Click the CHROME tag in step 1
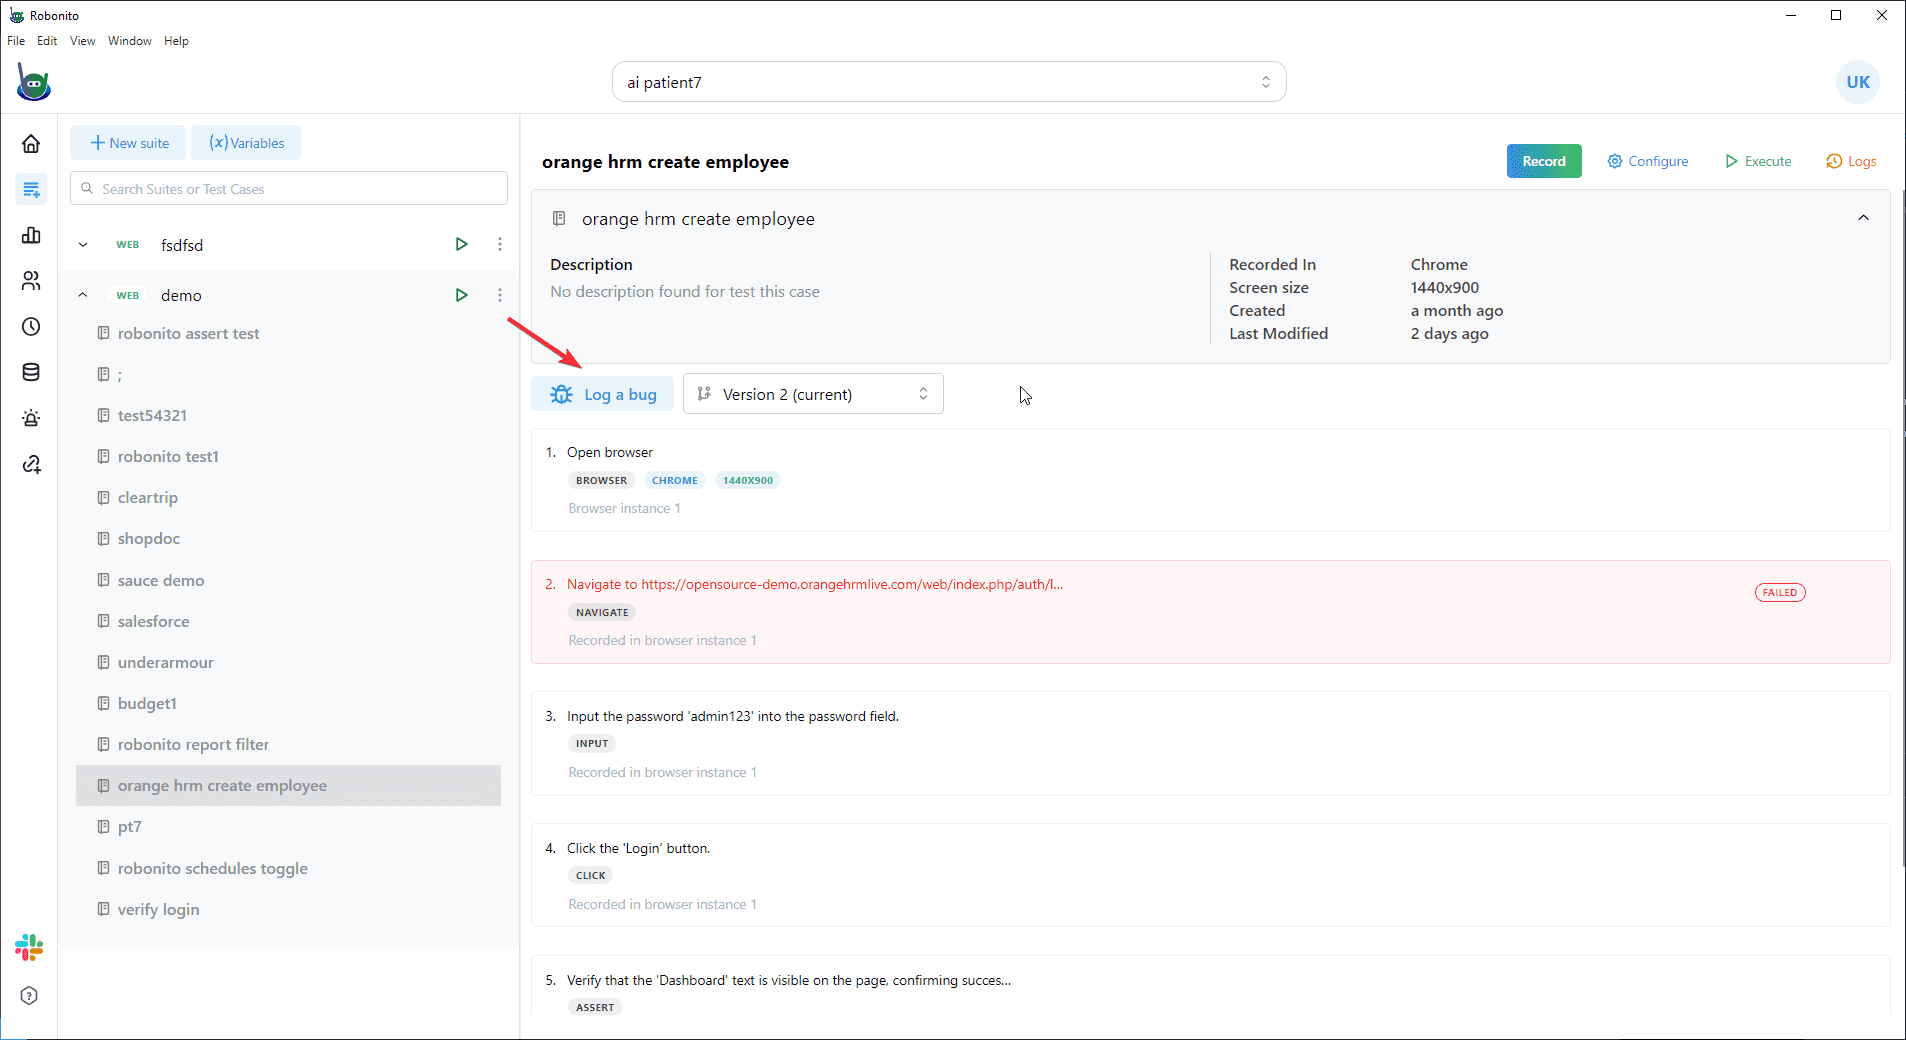The width and height of the screenshot is (1906, 1040). point(675,480)
